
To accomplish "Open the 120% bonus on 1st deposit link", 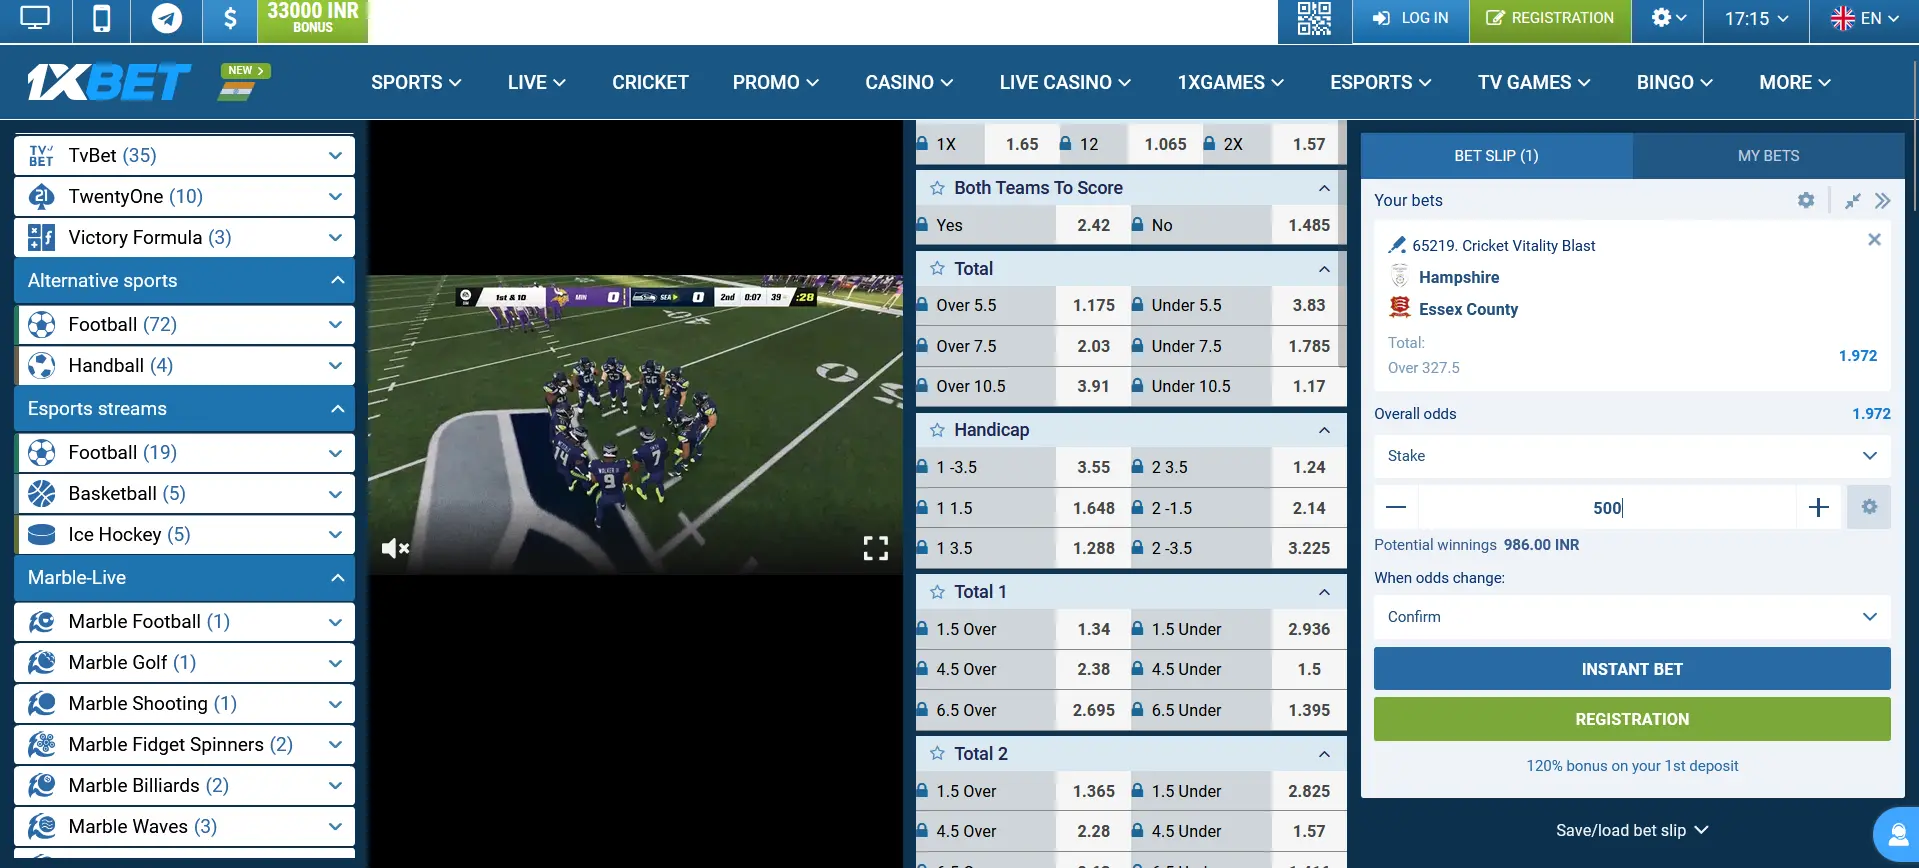I will point(1632,766).
